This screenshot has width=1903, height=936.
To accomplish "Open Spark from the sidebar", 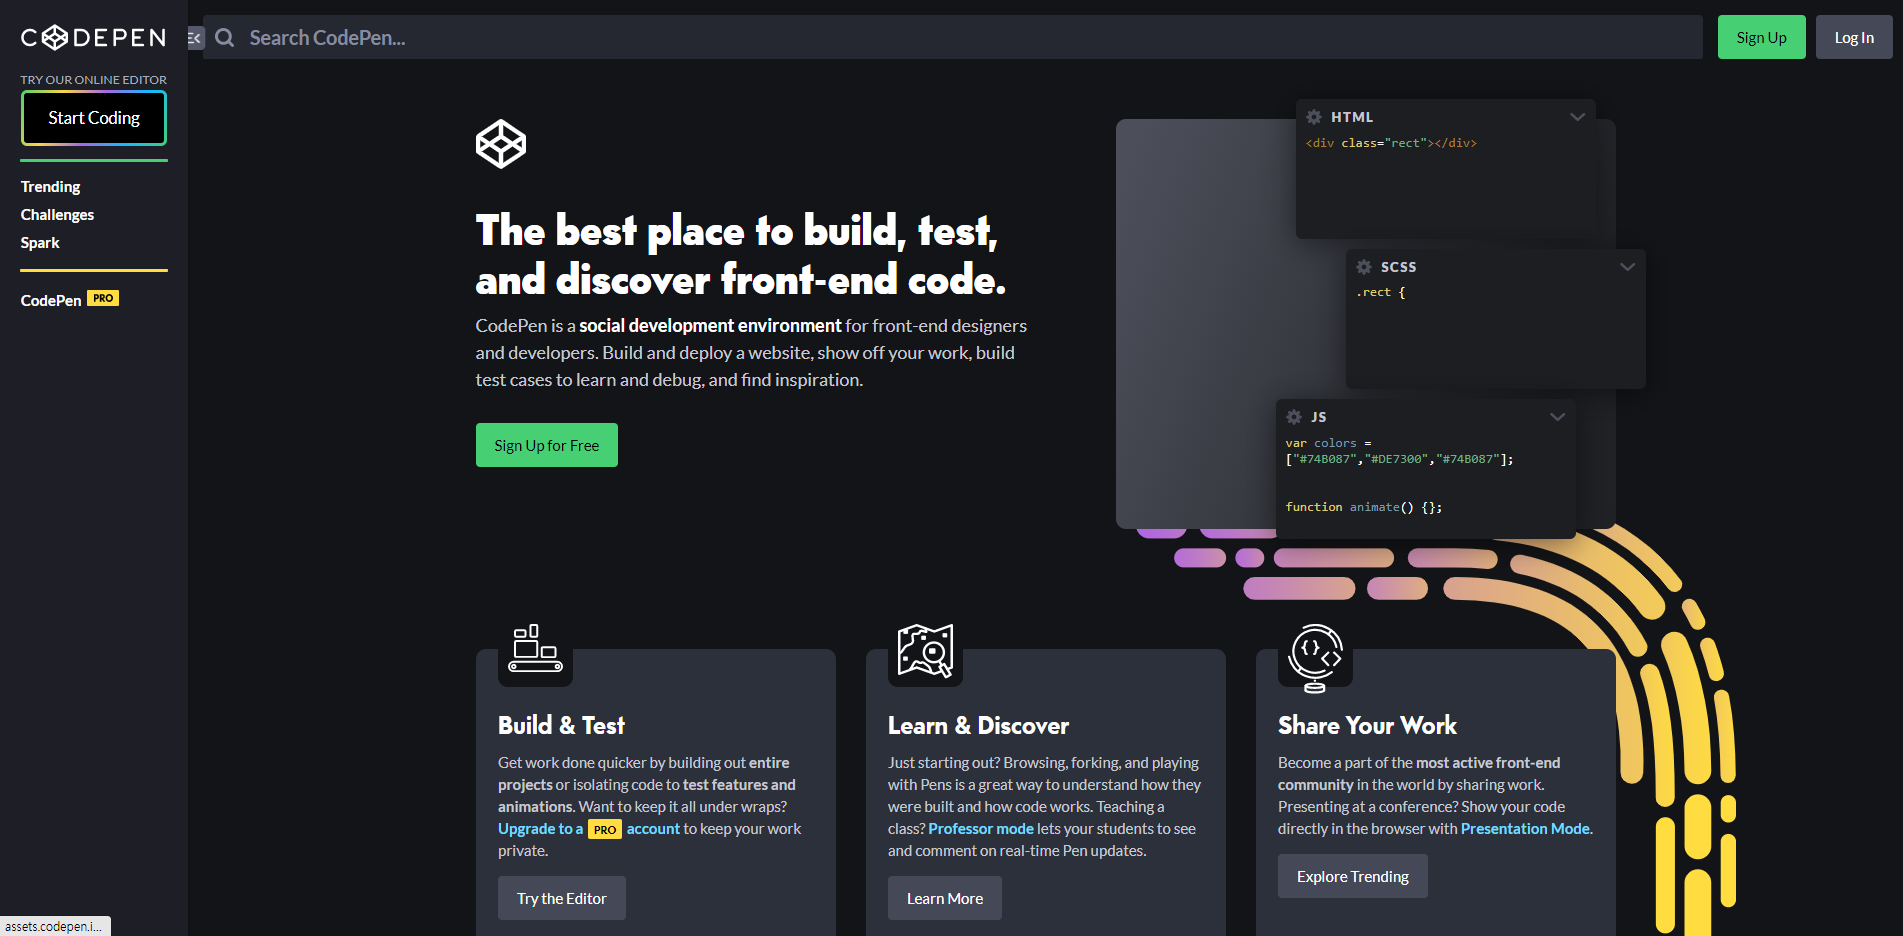I will 40,243.
